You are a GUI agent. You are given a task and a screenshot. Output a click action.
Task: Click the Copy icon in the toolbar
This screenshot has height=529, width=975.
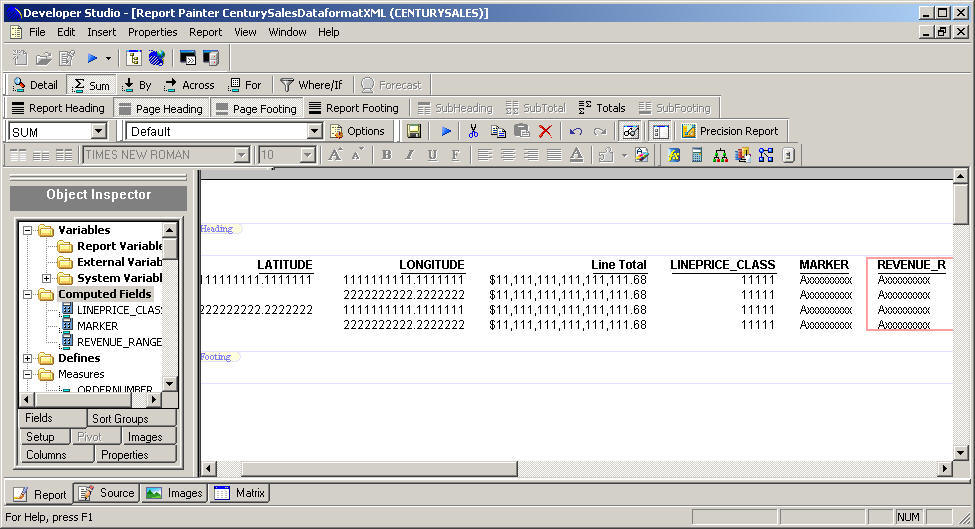(x=497, y=131)
